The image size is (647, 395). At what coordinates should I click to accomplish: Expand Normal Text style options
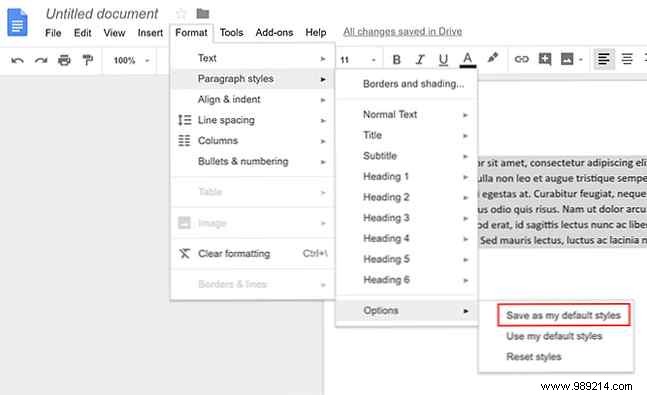[407, 115]
